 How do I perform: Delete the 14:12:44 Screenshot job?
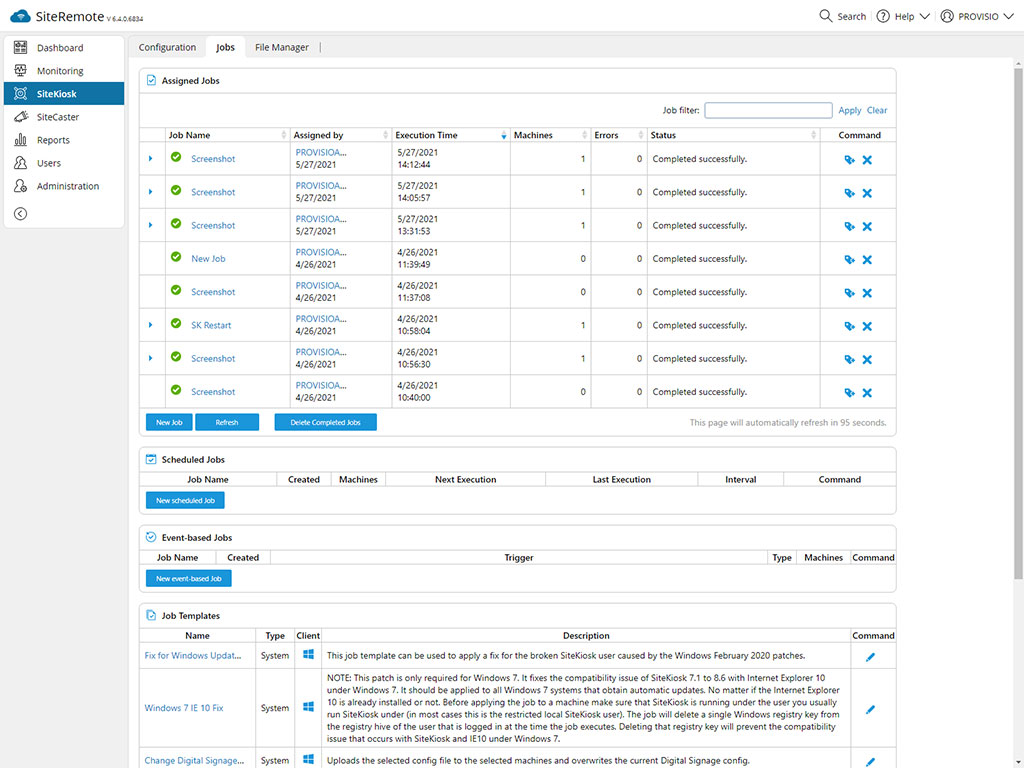tap(867, 159)
